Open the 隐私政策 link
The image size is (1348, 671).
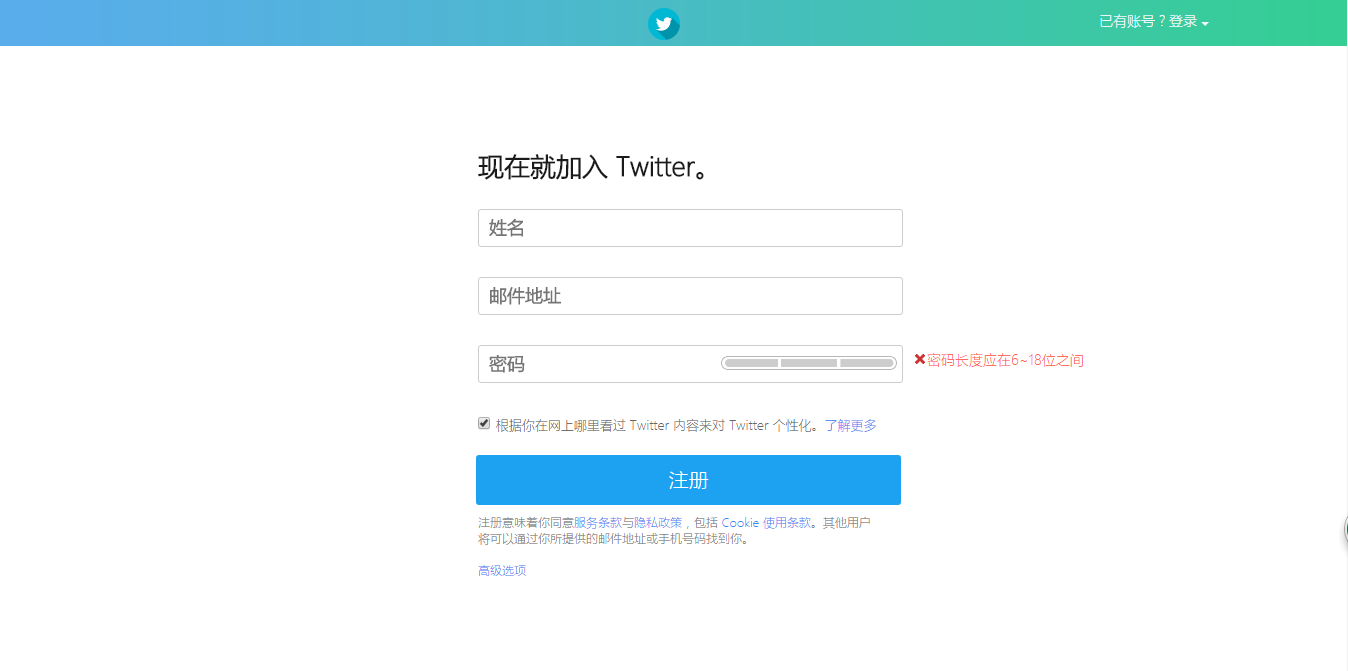pos(658,522)
